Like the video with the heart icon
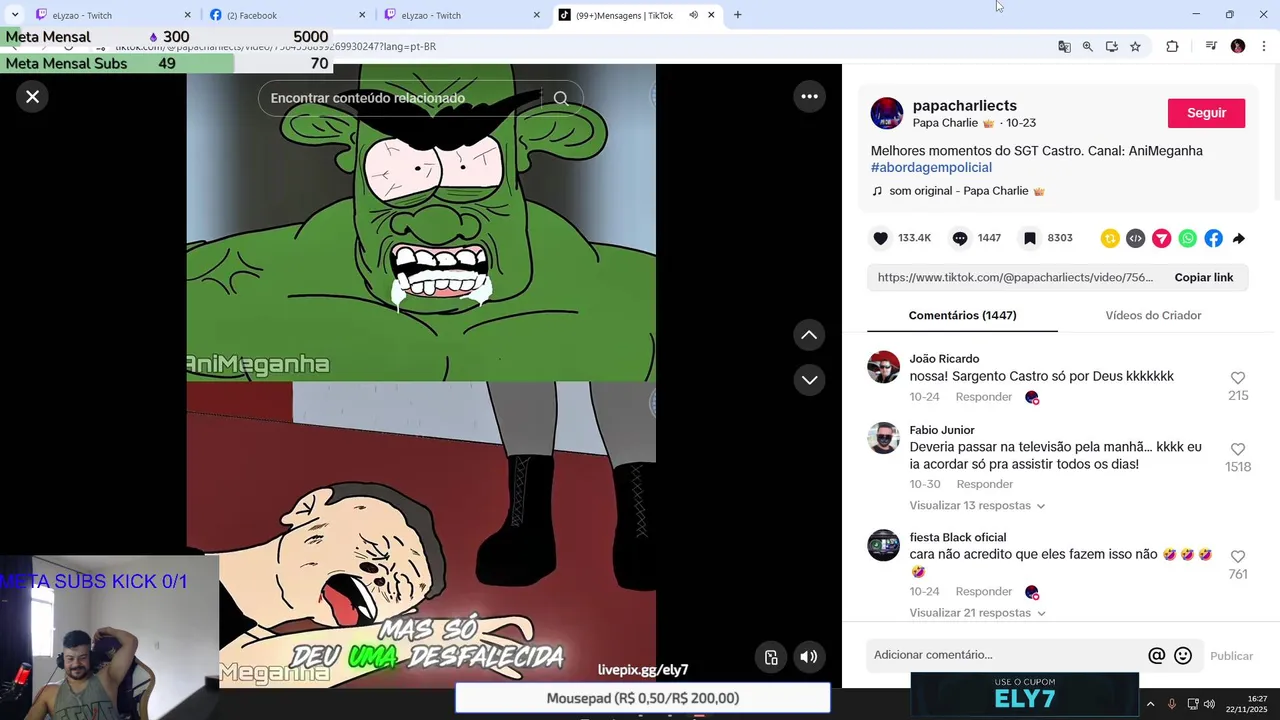Image resolution: width=1280 pixels, height=720 pixels. (x=880, y=238)
